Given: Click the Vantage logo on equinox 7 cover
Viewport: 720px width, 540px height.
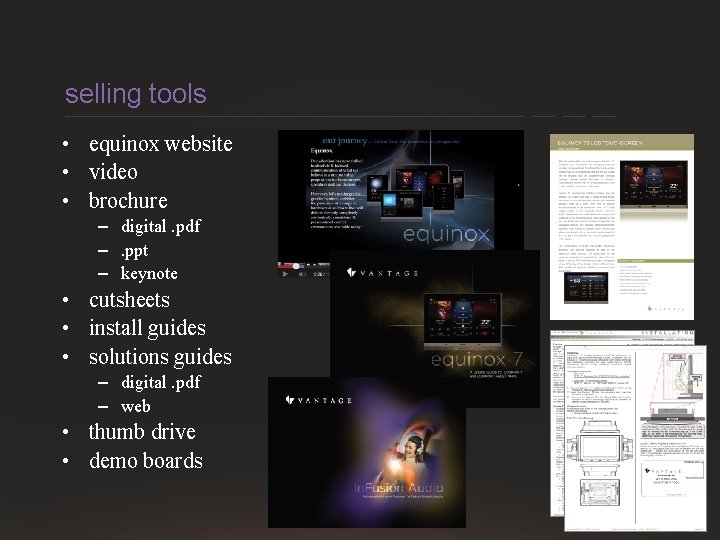Looking at the screenshot, I should [x=382, y=273].
